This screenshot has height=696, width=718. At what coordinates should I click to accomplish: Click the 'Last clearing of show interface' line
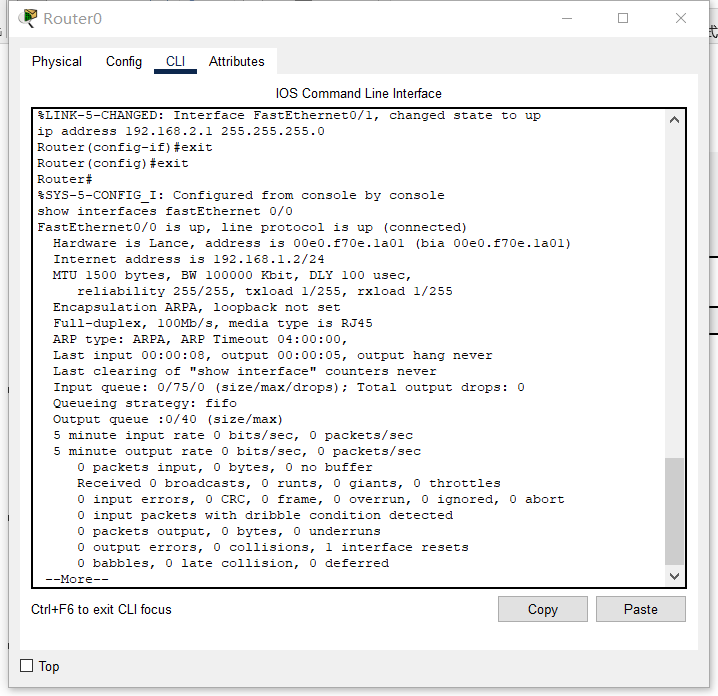click(245, 371)
